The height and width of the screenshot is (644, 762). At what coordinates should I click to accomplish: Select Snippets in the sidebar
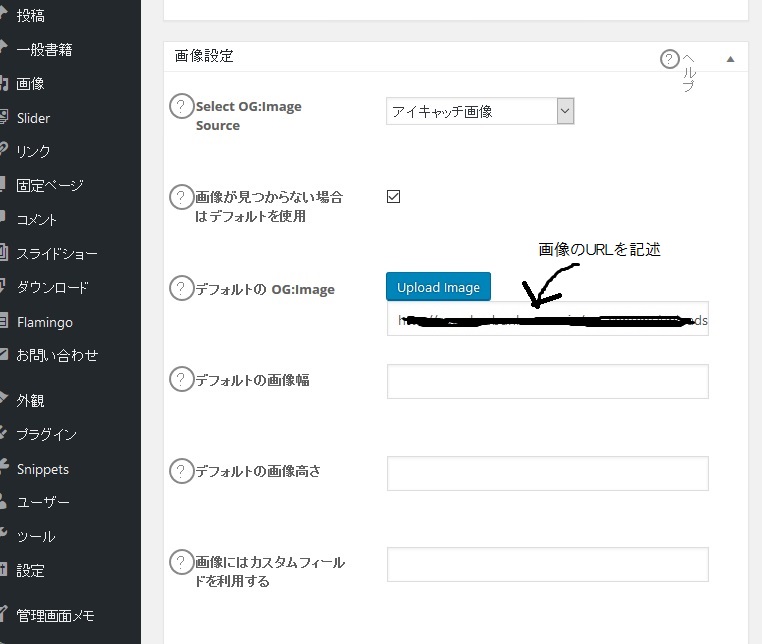42,469
